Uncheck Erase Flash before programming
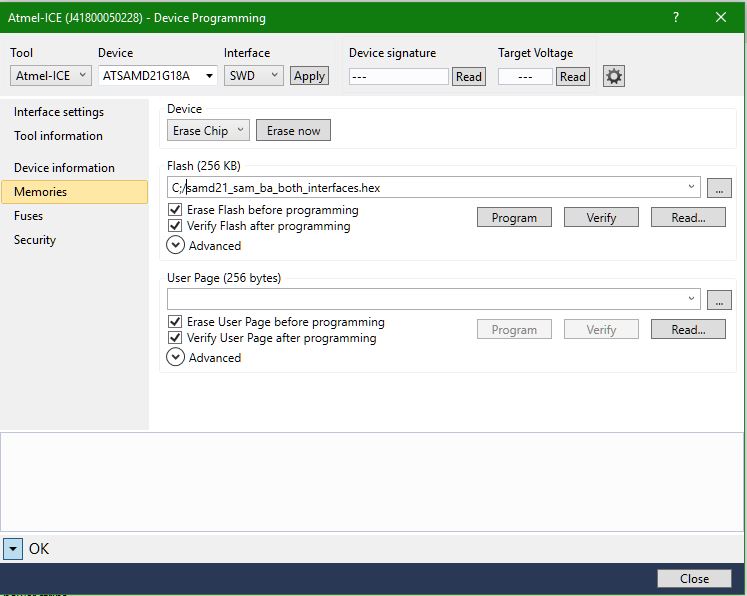Screen dimensions: 747x596 coord(175,210)
